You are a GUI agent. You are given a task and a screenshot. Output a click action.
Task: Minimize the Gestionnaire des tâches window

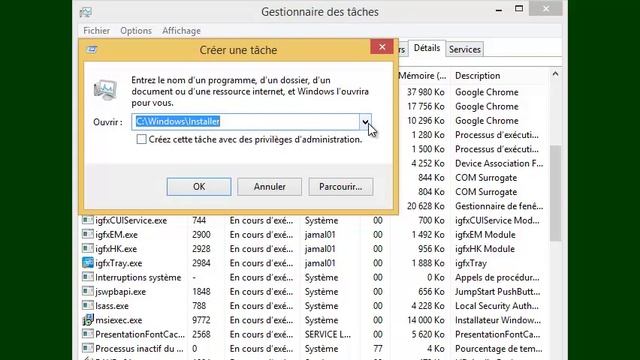499,10
